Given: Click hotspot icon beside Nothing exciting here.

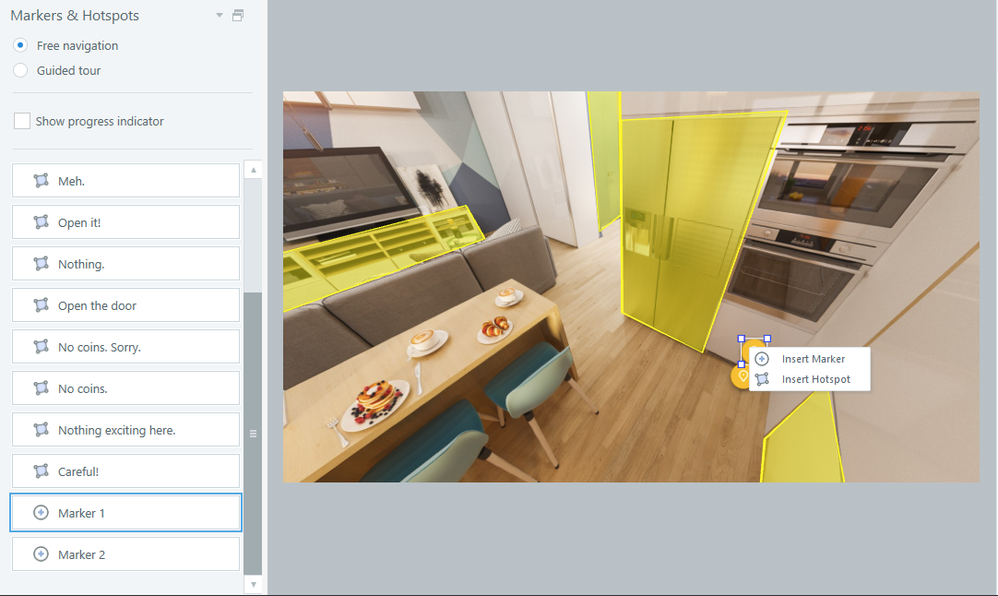Looking at the screenshot, I should tap(41, 430).
